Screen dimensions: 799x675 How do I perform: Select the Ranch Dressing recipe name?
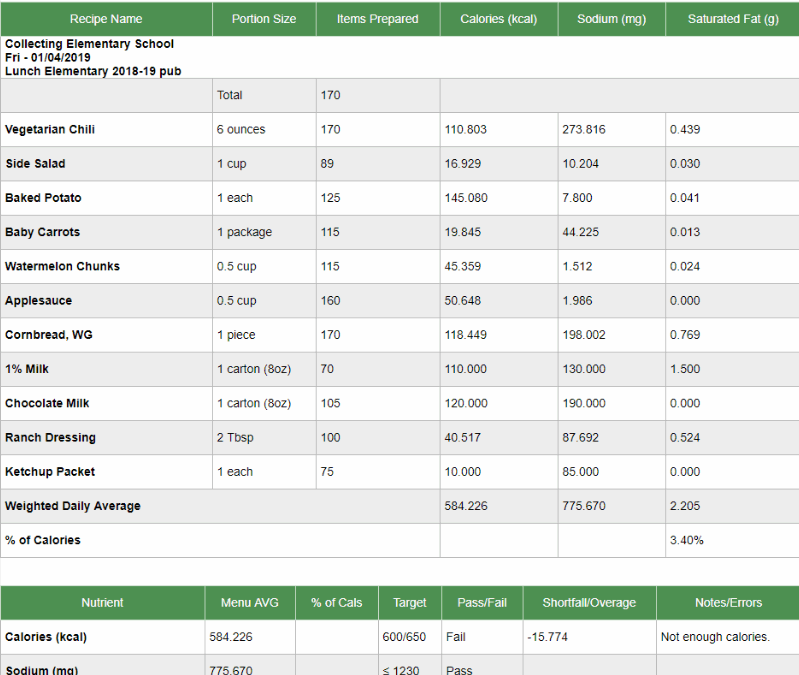coord(50,437)
